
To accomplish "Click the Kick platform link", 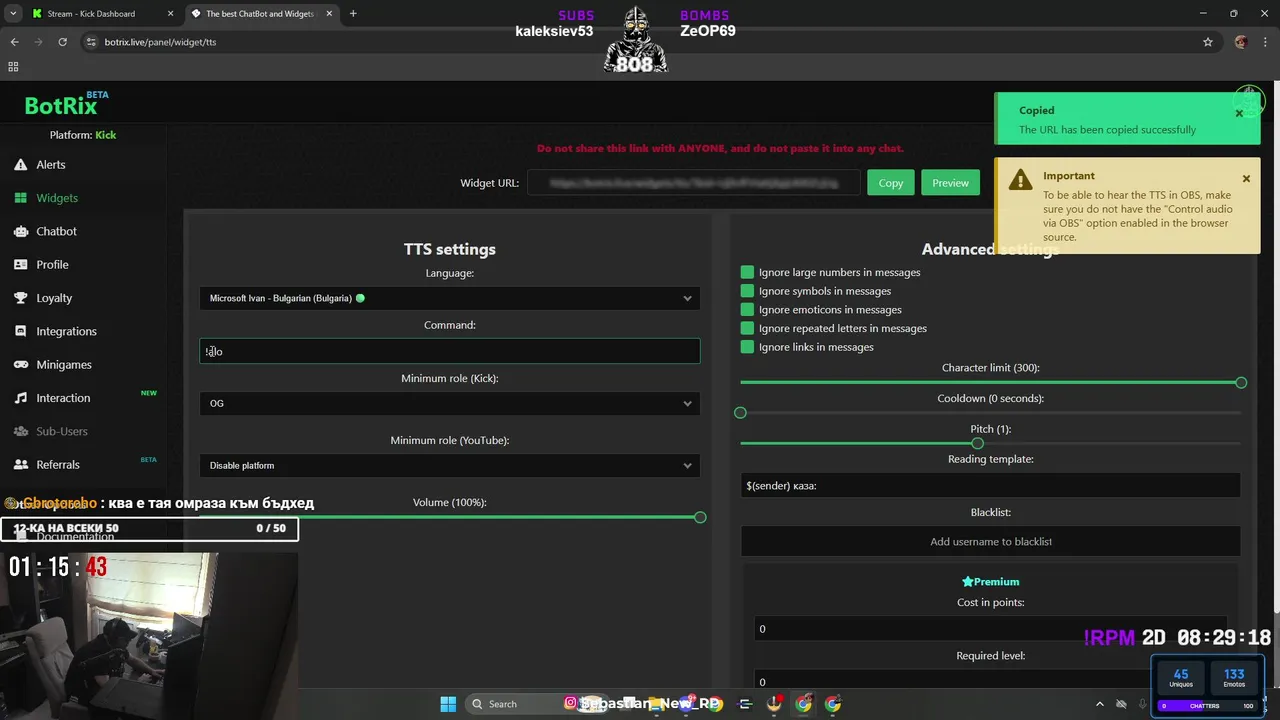I will click(x=106, y=135).
